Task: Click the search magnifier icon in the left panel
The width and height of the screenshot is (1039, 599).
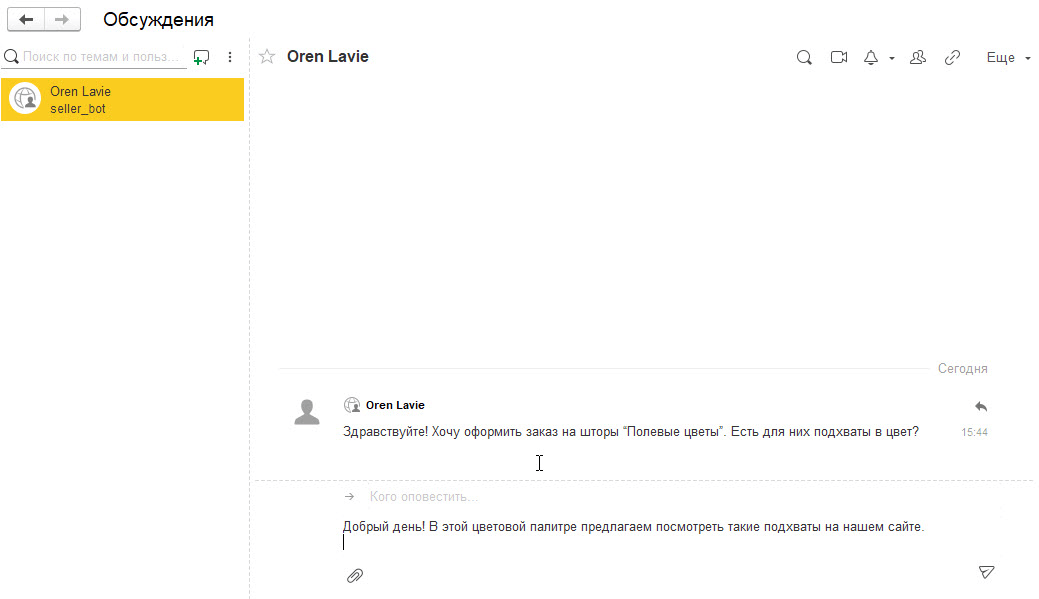Action: click(x=11, y=57)
